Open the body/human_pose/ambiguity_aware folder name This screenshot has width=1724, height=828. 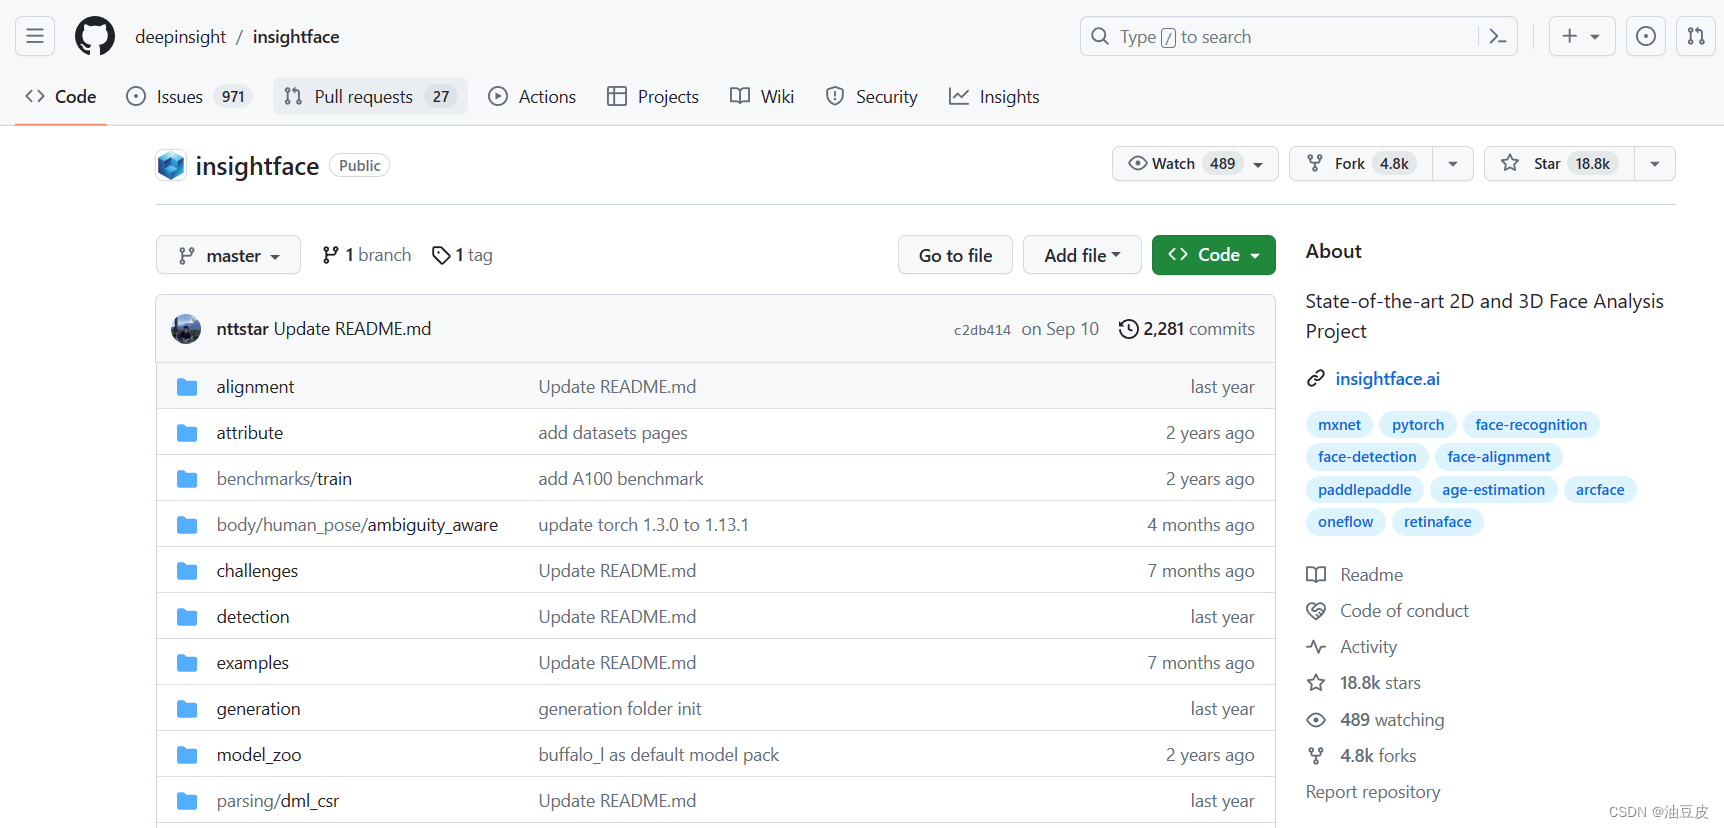pos(357,525)
